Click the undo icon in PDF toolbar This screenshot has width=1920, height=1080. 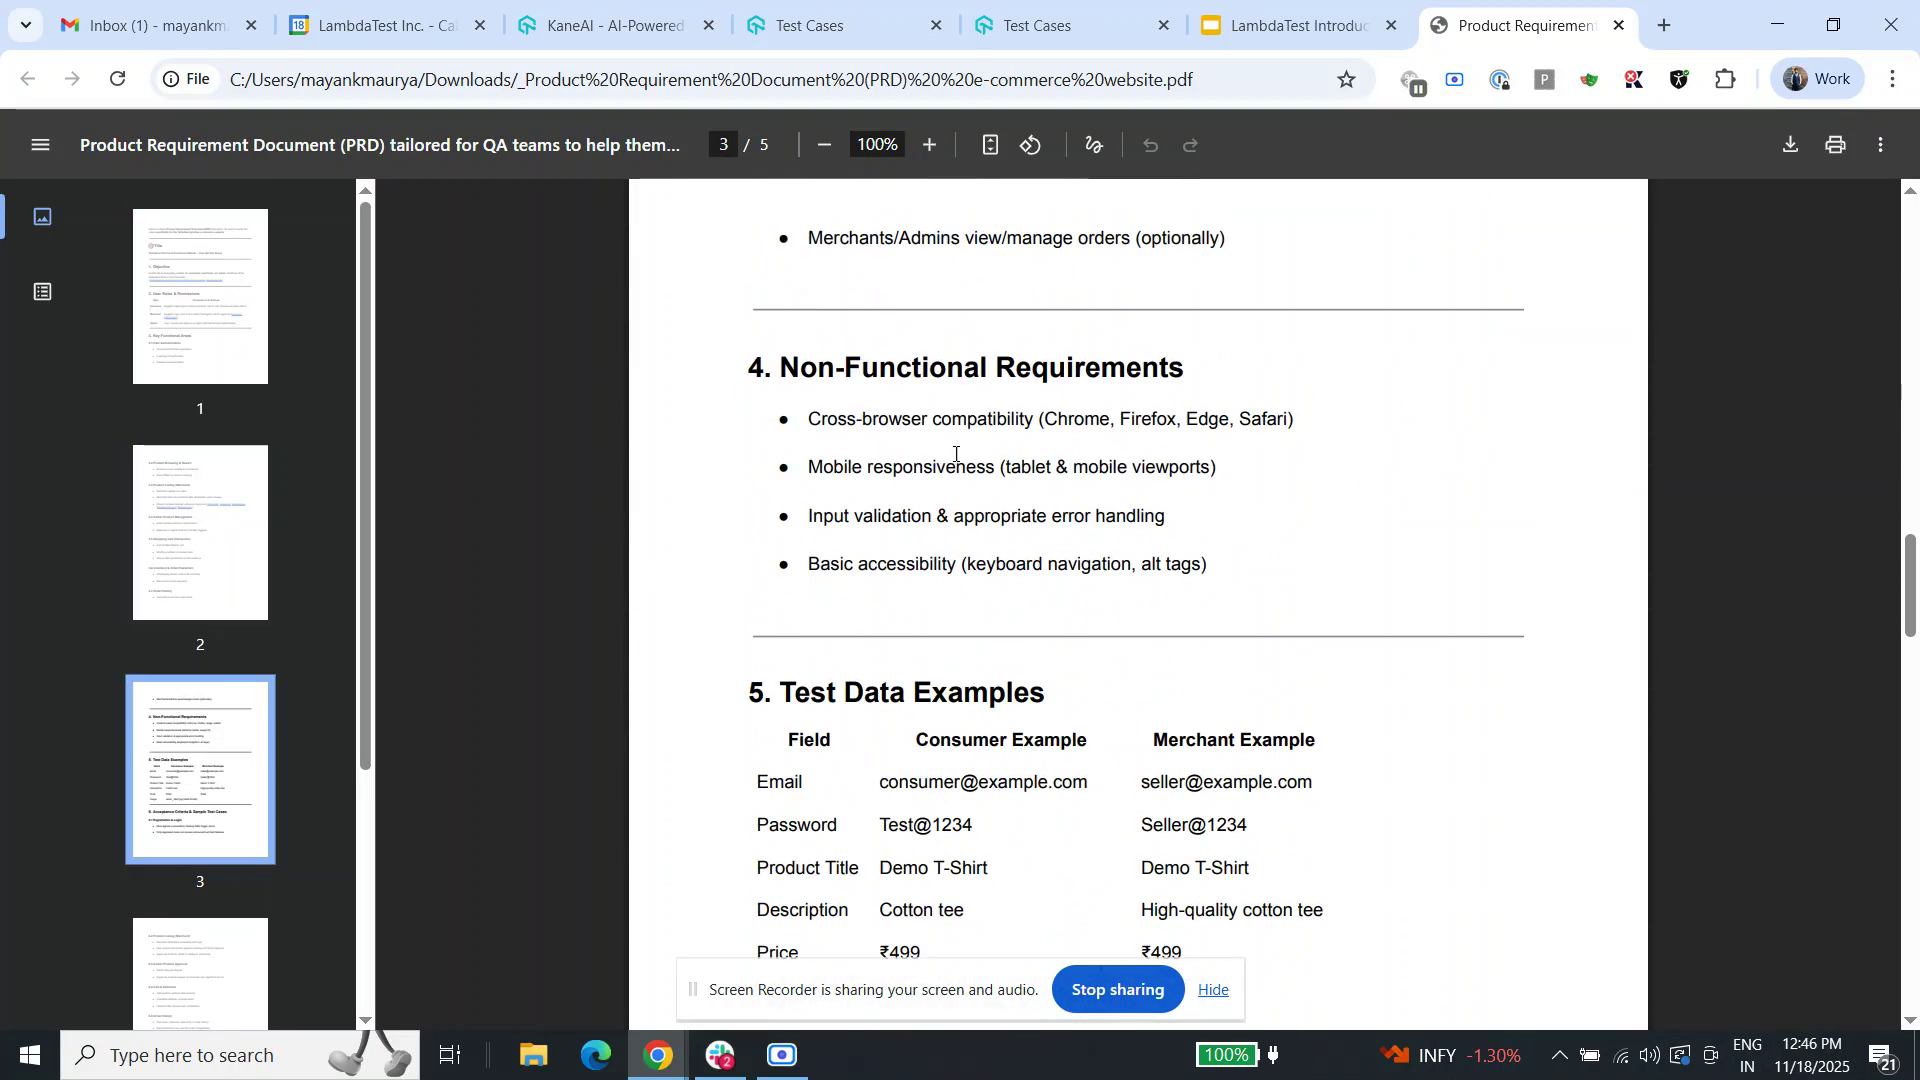point(1151,144)
